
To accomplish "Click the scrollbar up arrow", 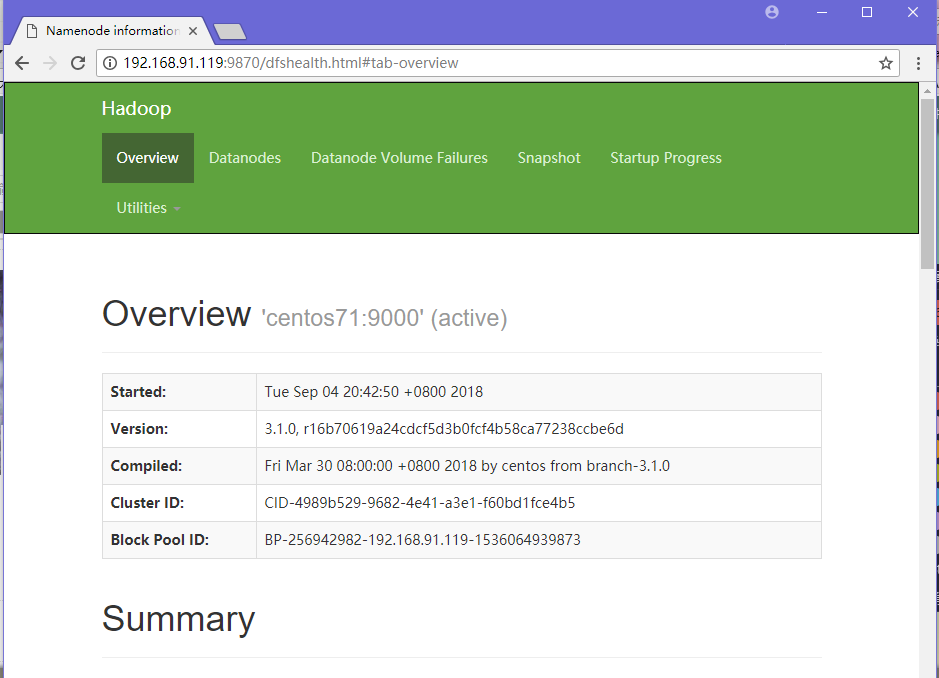I will [928, 92].
